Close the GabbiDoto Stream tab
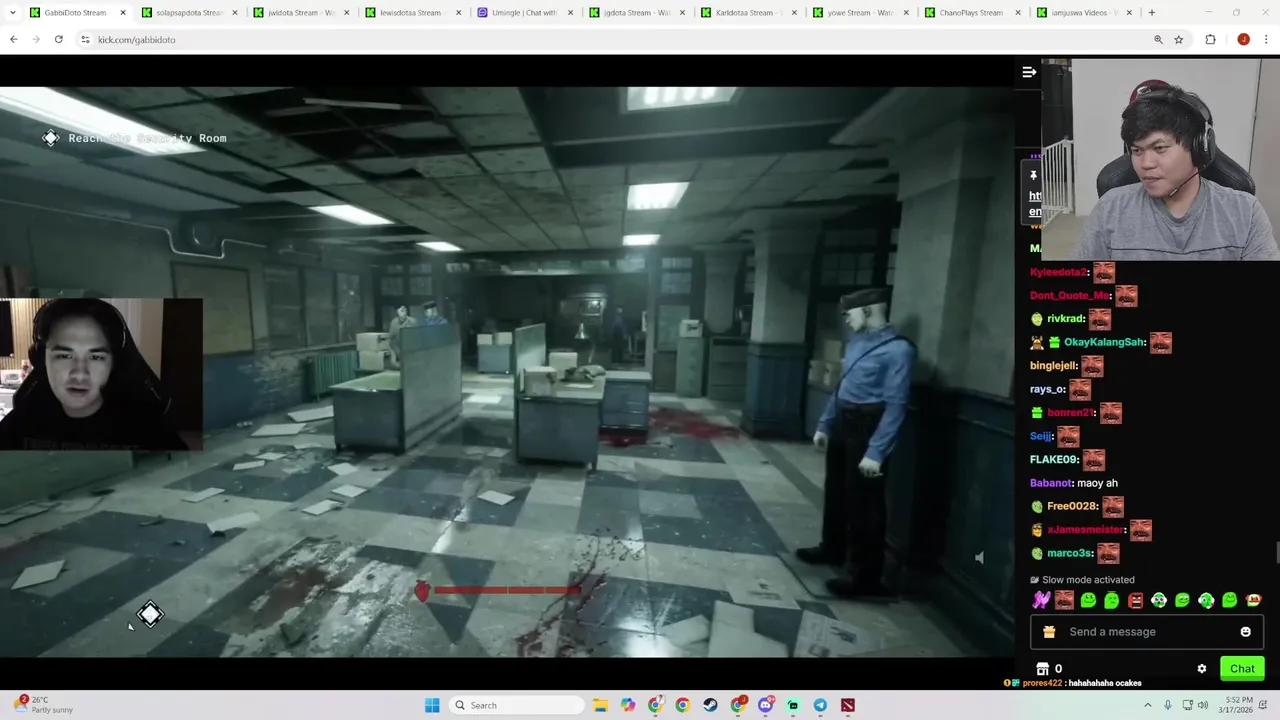The image size is (1280, 720). (123, 13)
